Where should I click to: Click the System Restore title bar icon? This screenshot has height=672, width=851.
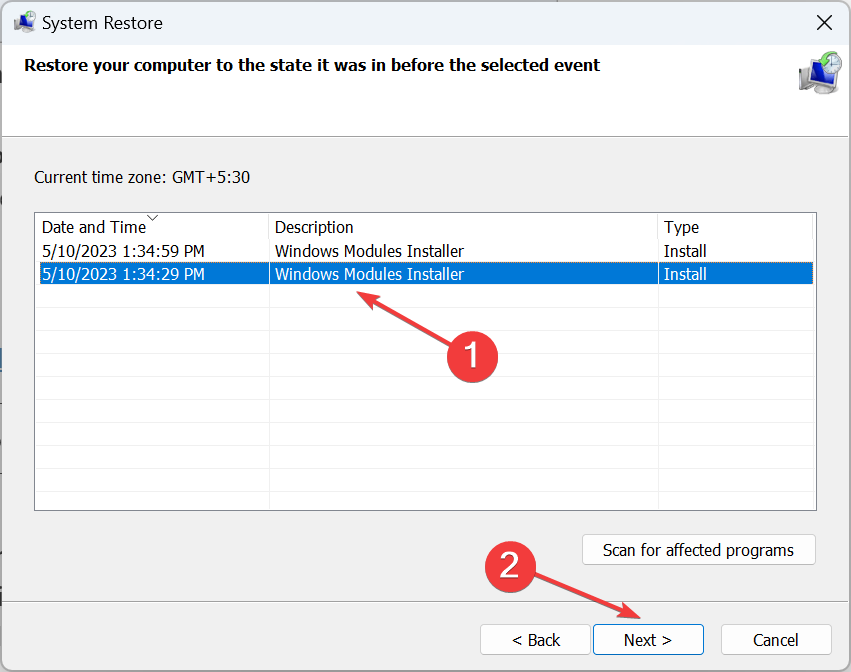point(24,23)
